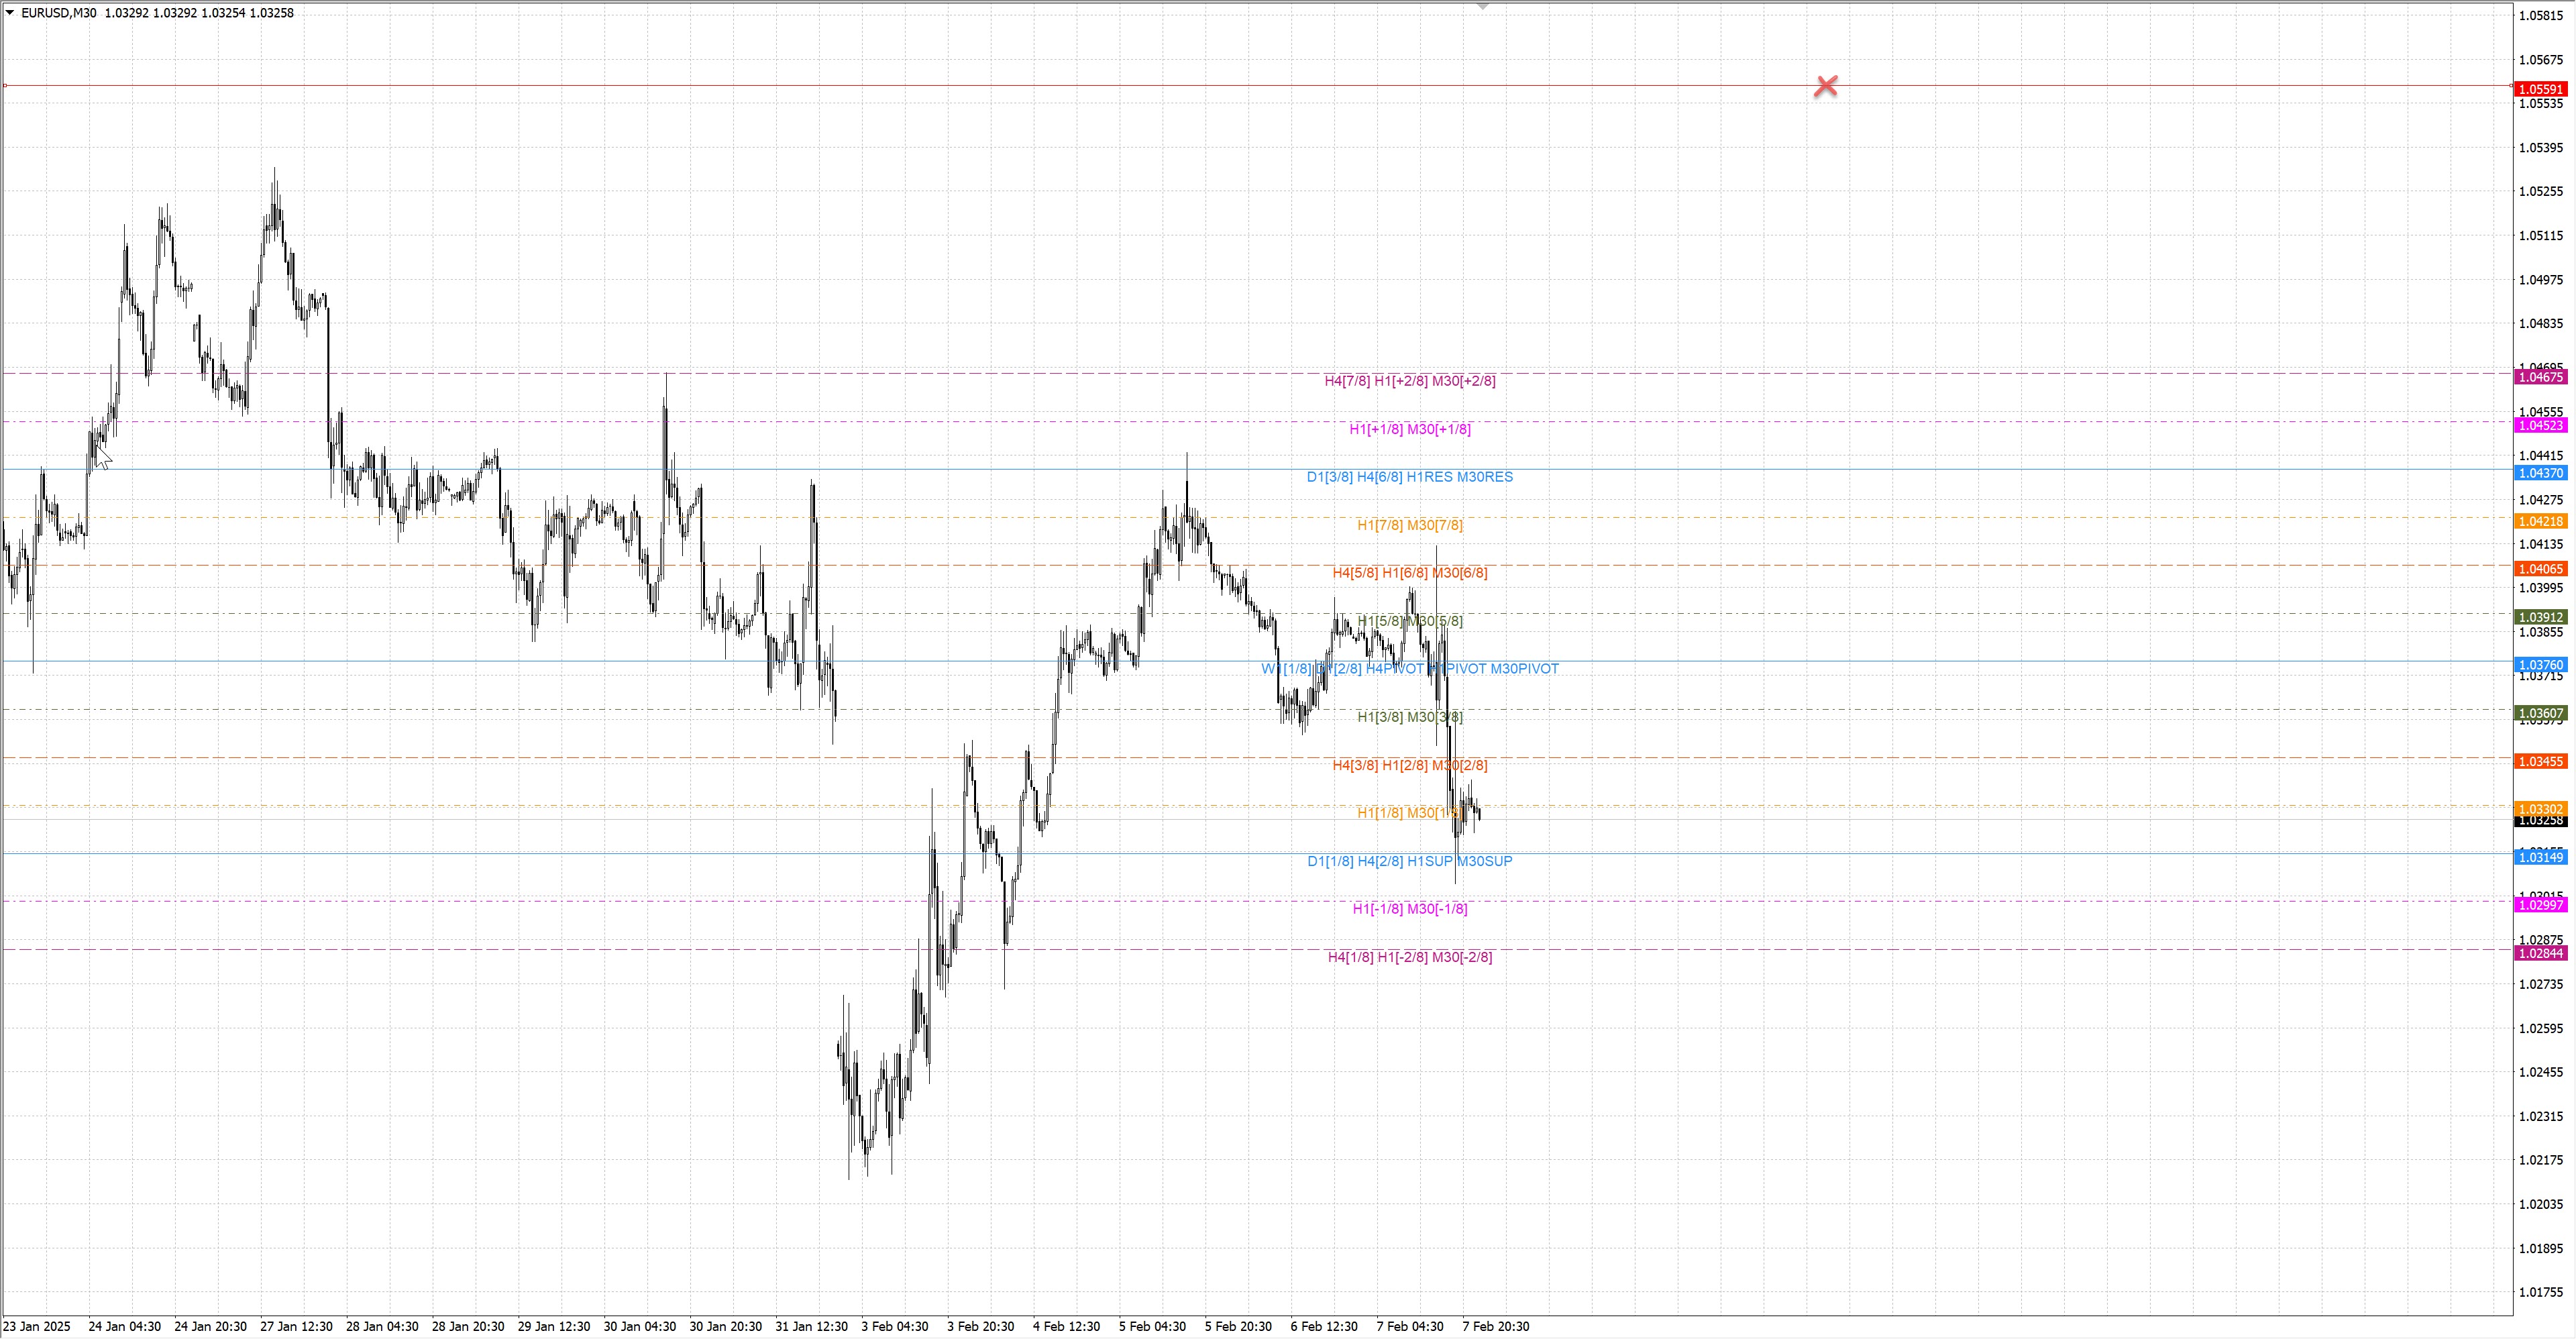2576x1339 pixels.
Task: Click the 'H1[7/8] M30[7/8]' orange label
Action: coord(1409,525)
